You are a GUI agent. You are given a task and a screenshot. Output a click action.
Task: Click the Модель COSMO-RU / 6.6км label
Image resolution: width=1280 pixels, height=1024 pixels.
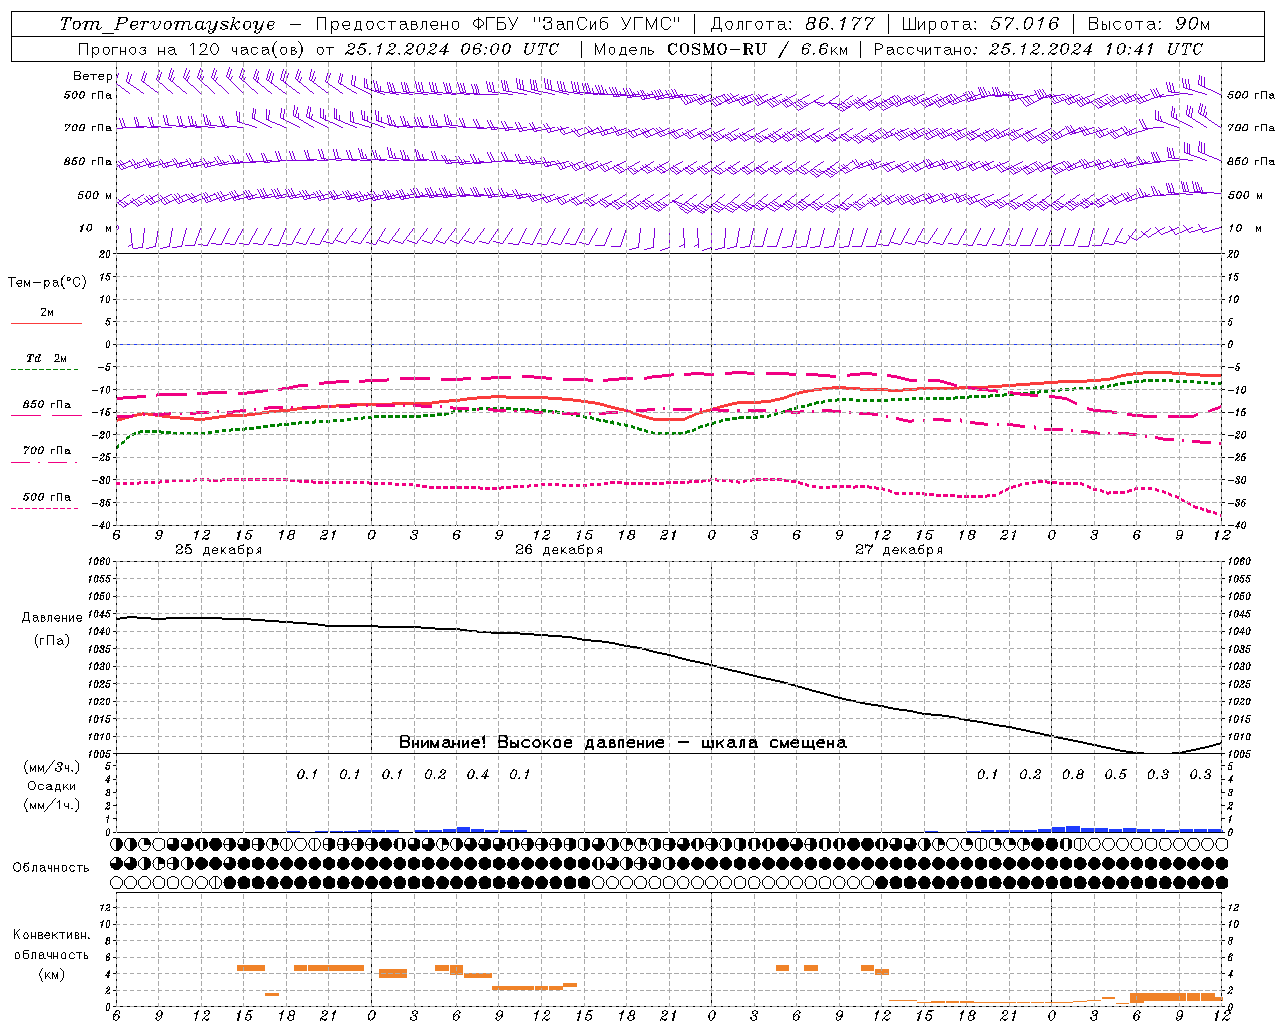(720, 49)
